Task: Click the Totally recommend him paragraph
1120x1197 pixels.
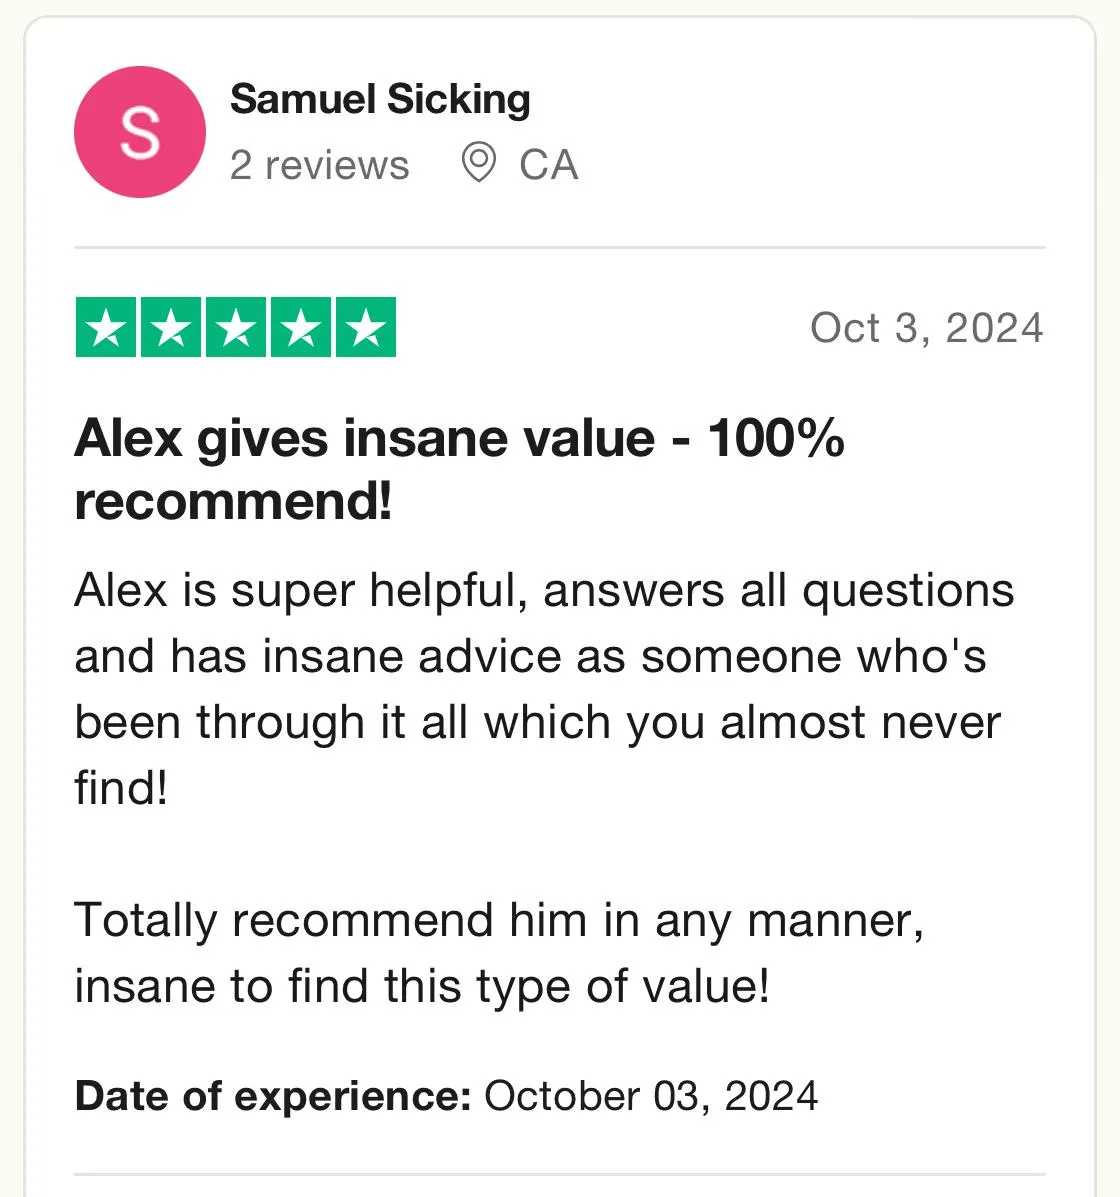Action: click(498, 952)
